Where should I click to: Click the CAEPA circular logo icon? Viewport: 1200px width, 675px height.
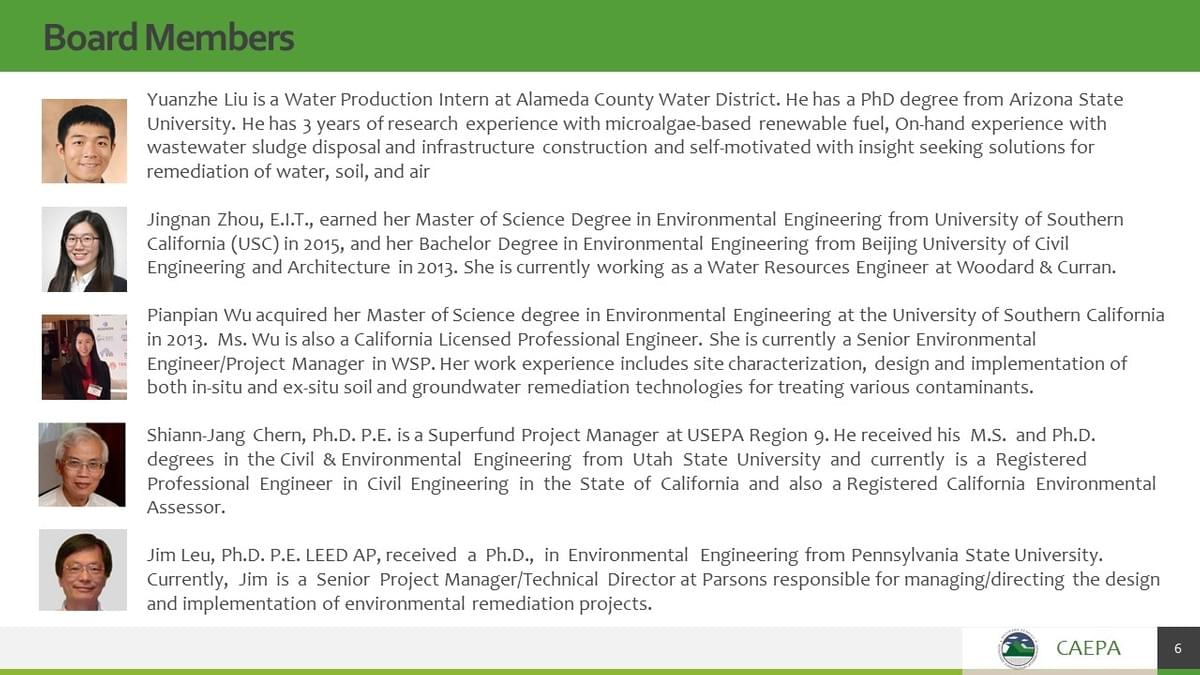1018,649
